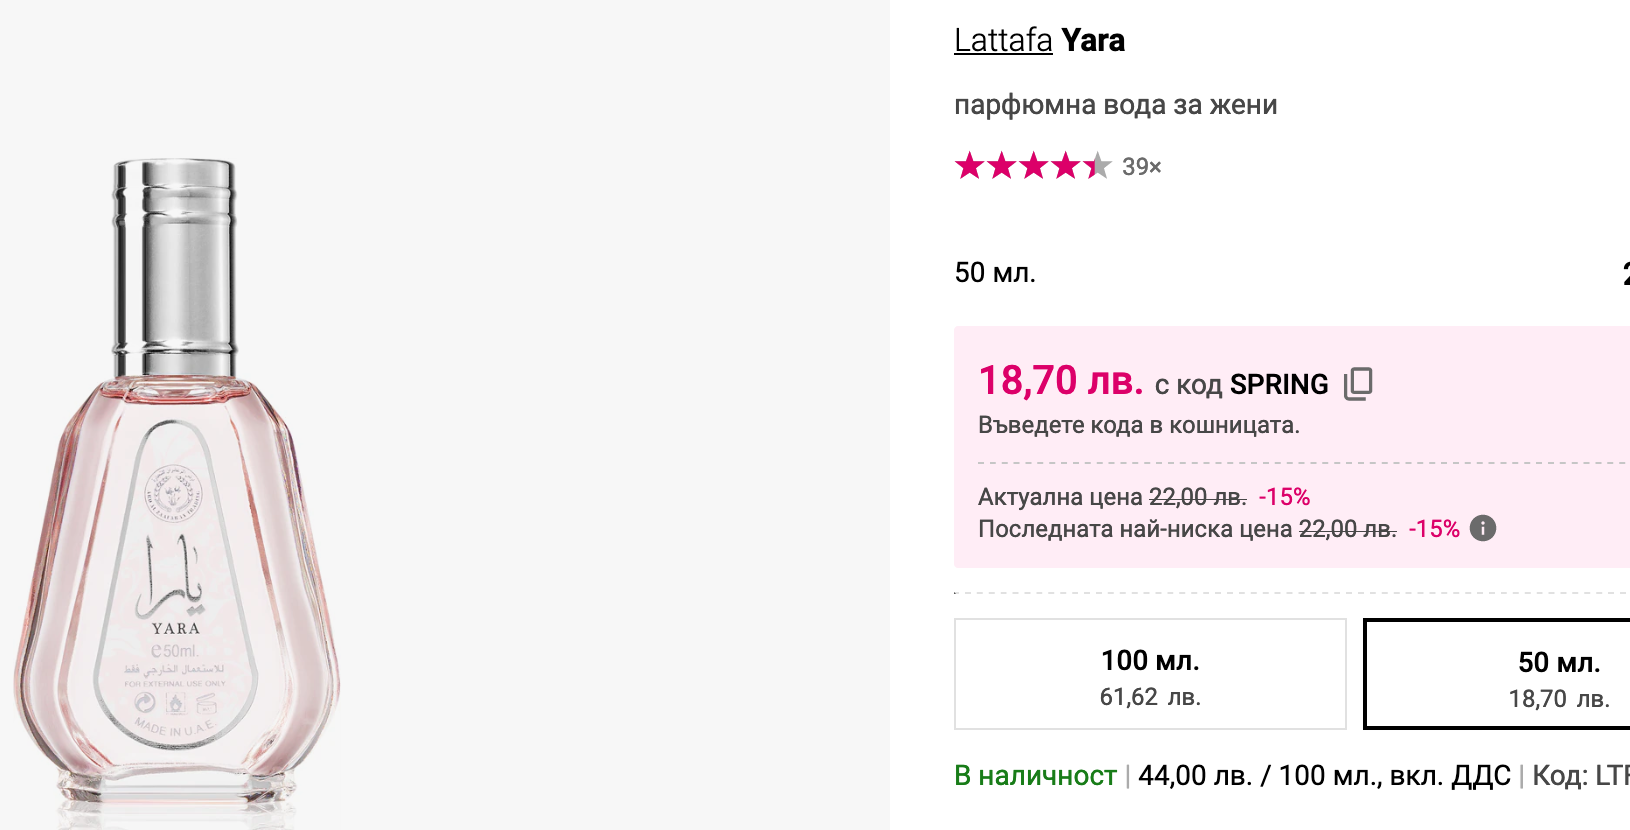
Task: Open the Lattafa brand link
Action: pos(1003,41)
